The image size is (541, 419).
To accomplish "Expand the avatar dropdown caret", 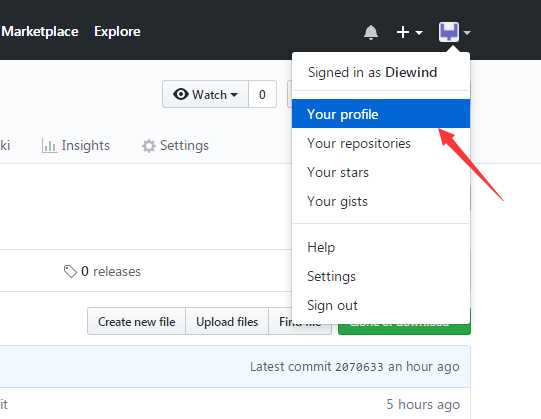I will click(x=467, y=33).
